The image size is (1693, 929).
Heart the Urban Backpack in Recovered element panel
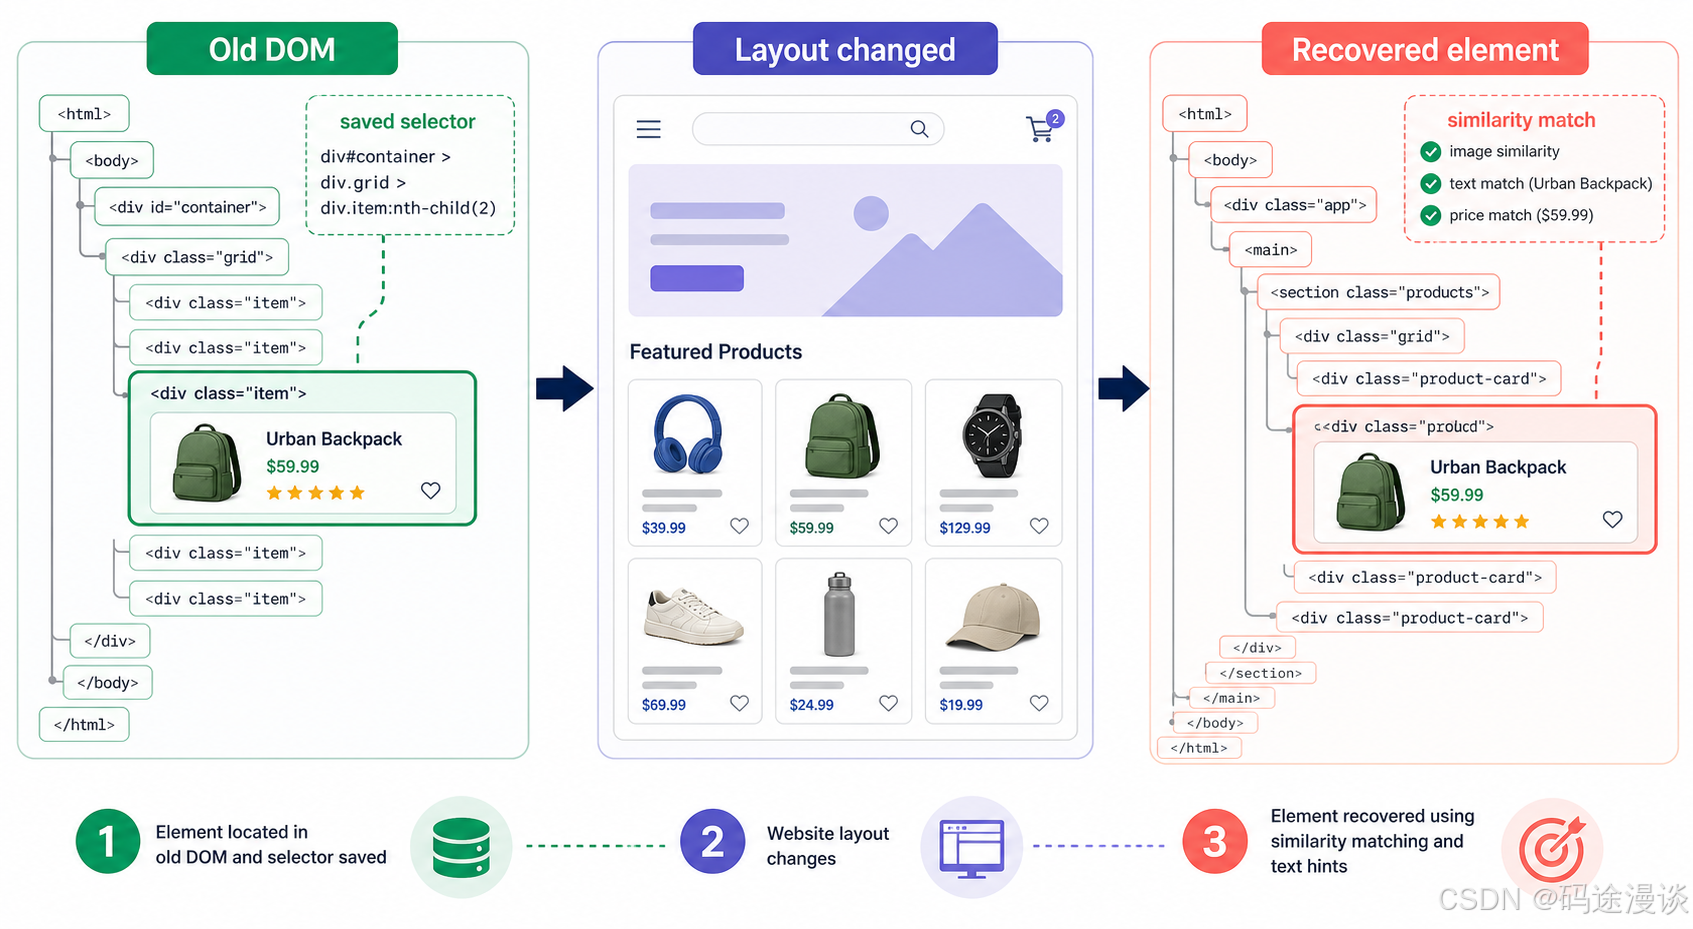[1612, 519]
